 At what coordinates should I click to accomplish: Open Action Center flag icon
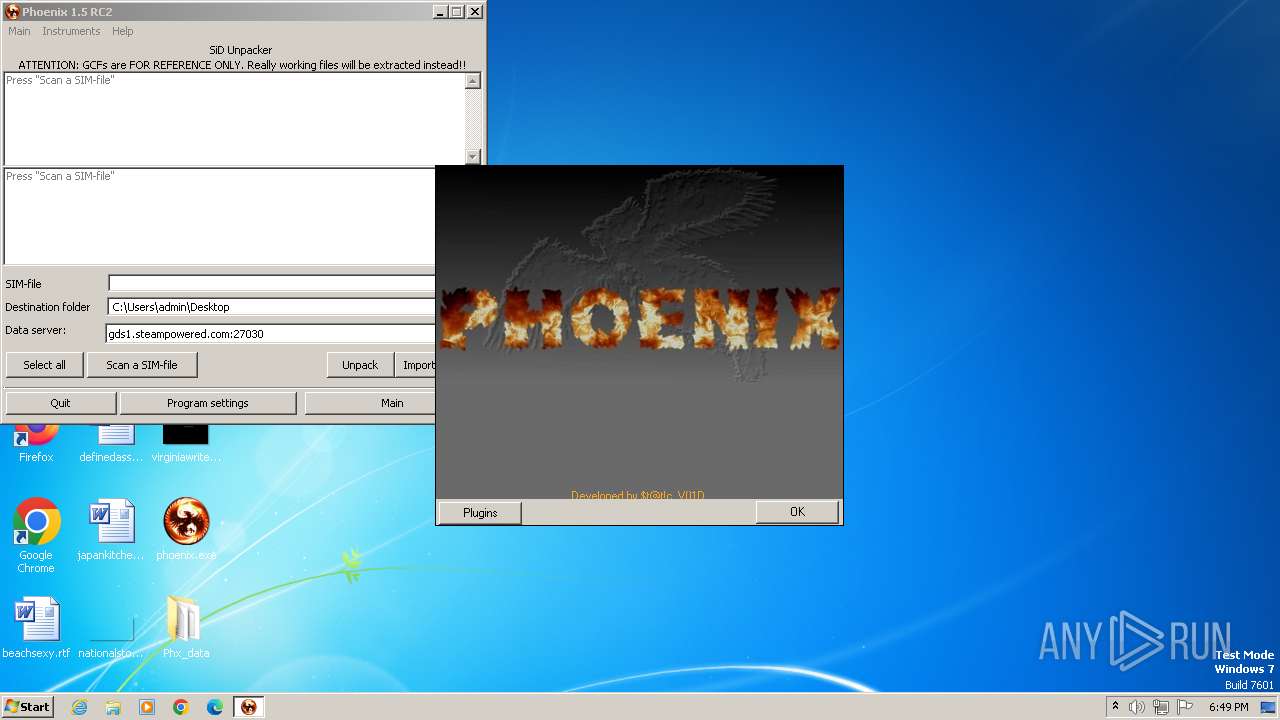(x=1183, y=707)
